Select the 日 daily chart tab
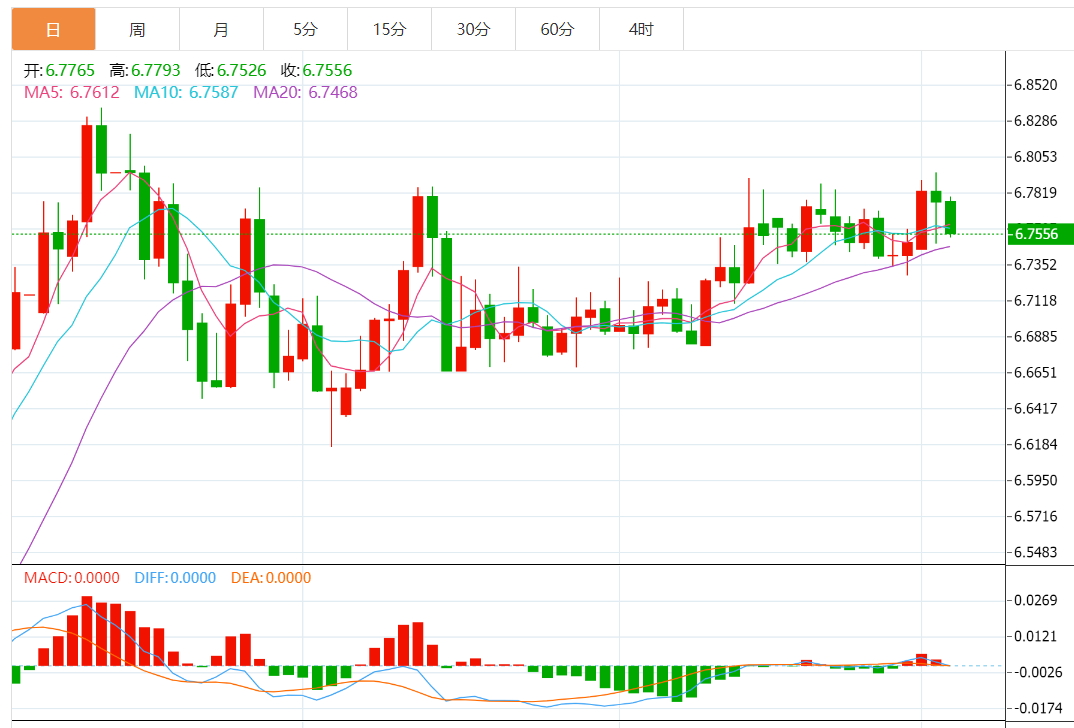The image size is (1074, 728). click(x=53, y=29)
